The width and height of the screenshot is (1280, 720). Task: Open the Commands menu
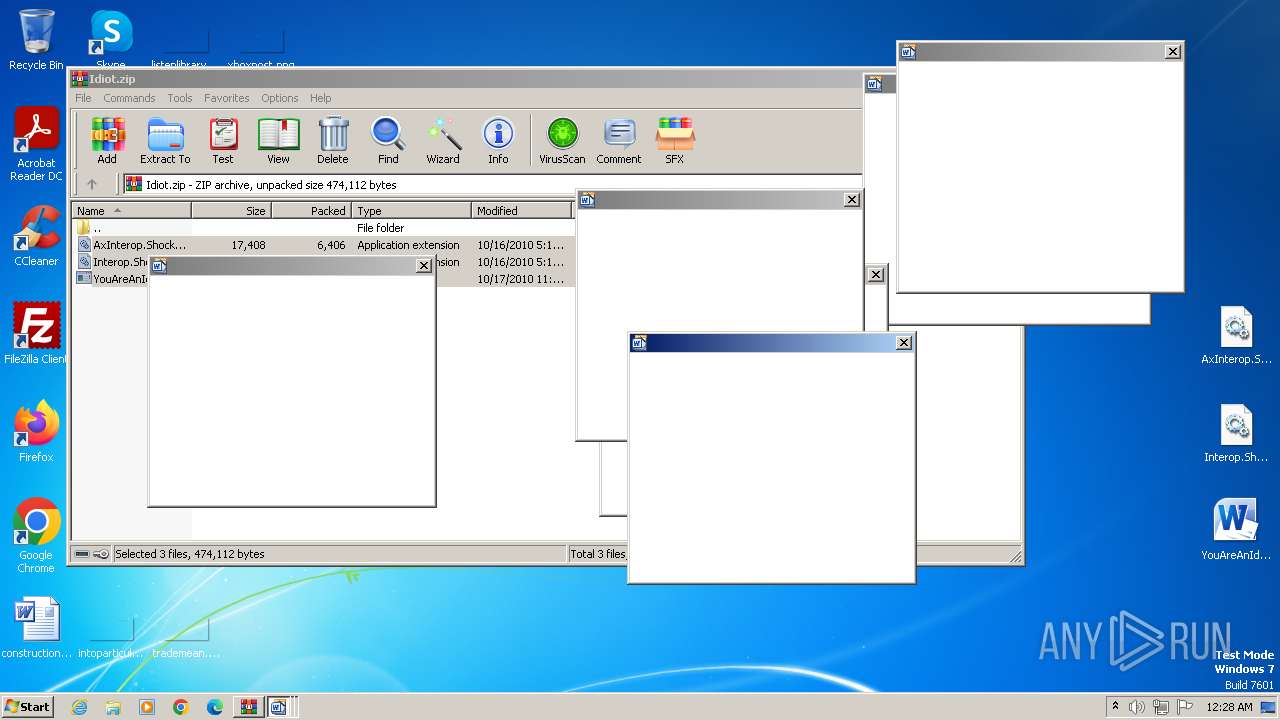(129, 98)
